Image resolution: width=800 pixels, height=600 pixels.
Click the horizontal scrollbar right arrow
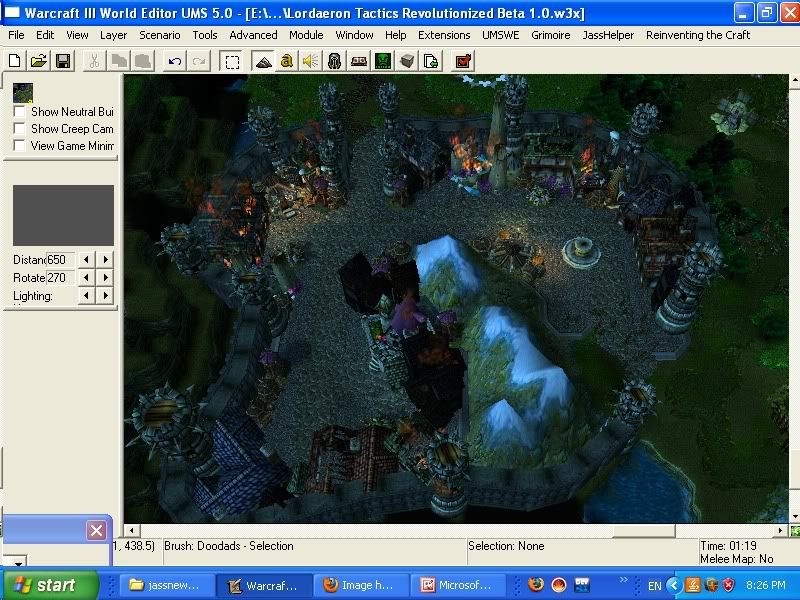(780, 531)
